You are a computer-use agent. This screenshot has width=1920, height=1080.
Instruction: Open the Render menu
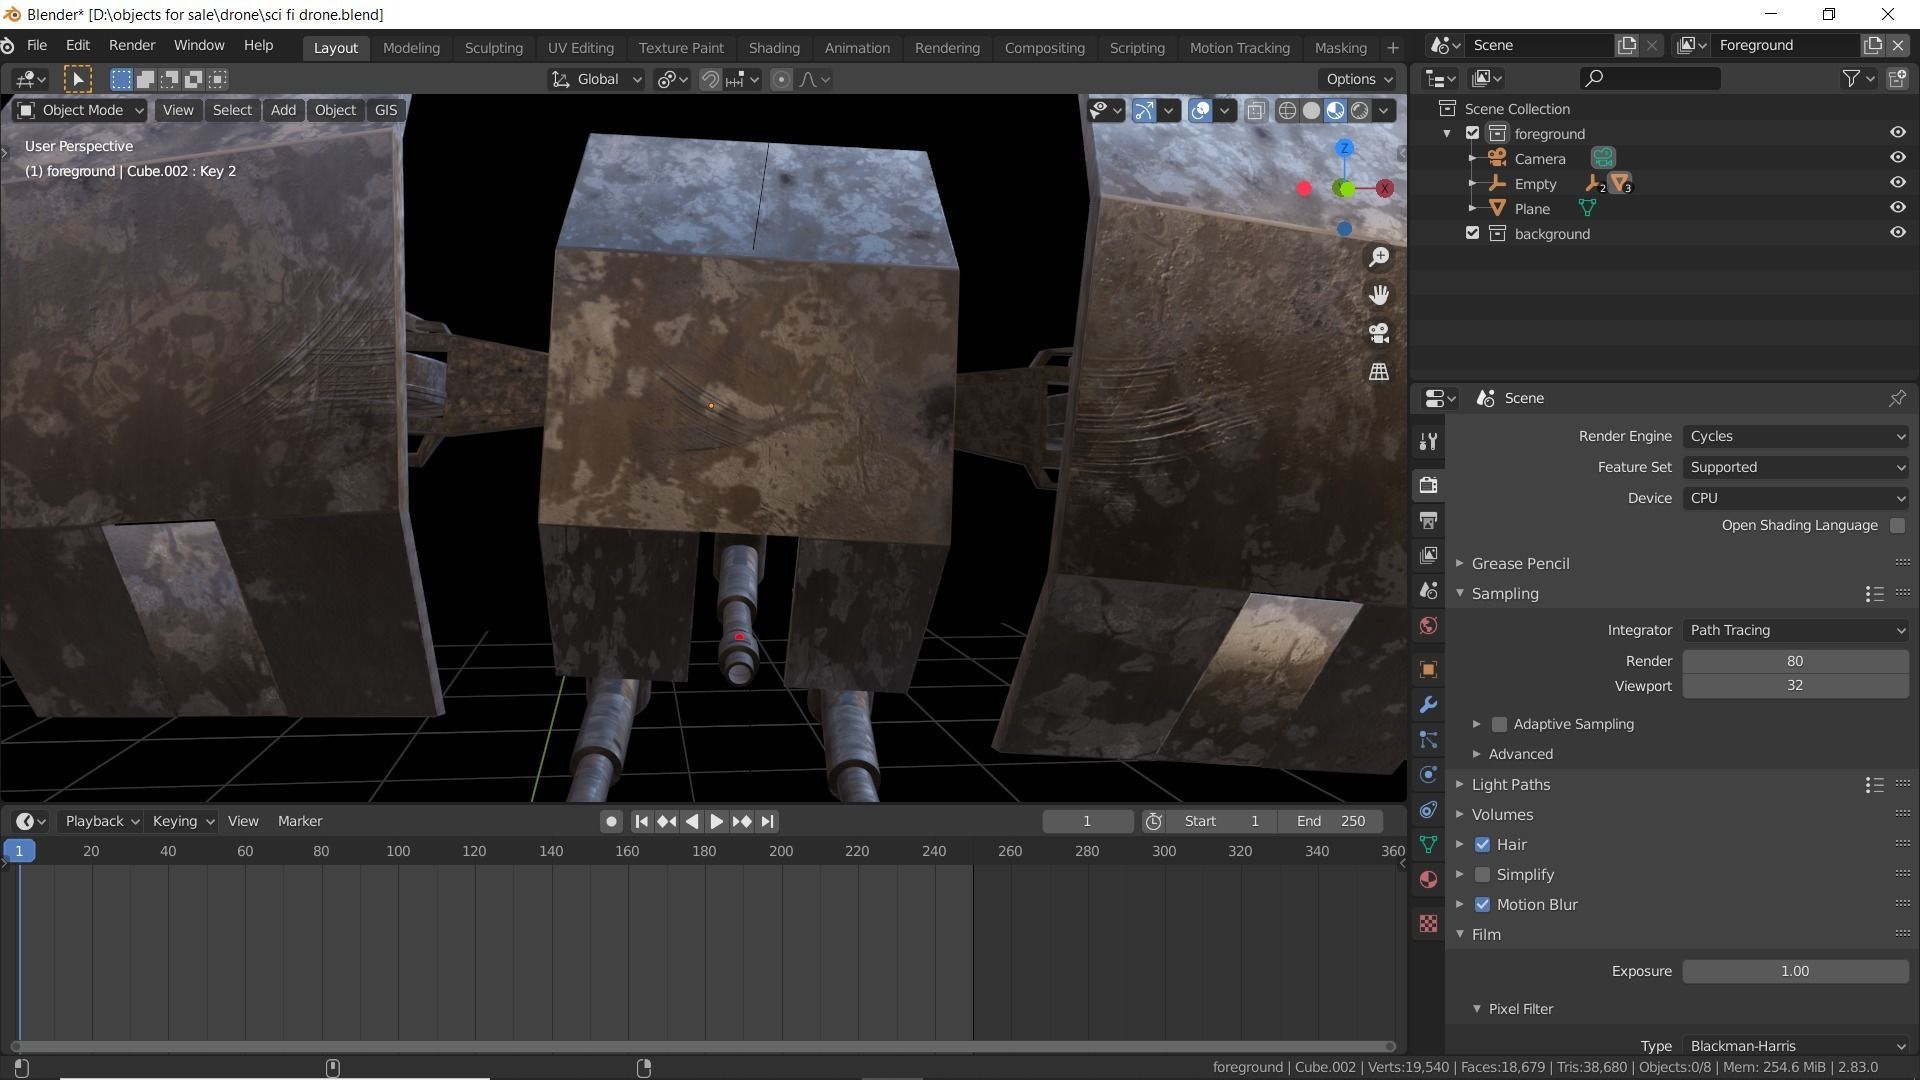pyautogui.click(x=131, y=46)
